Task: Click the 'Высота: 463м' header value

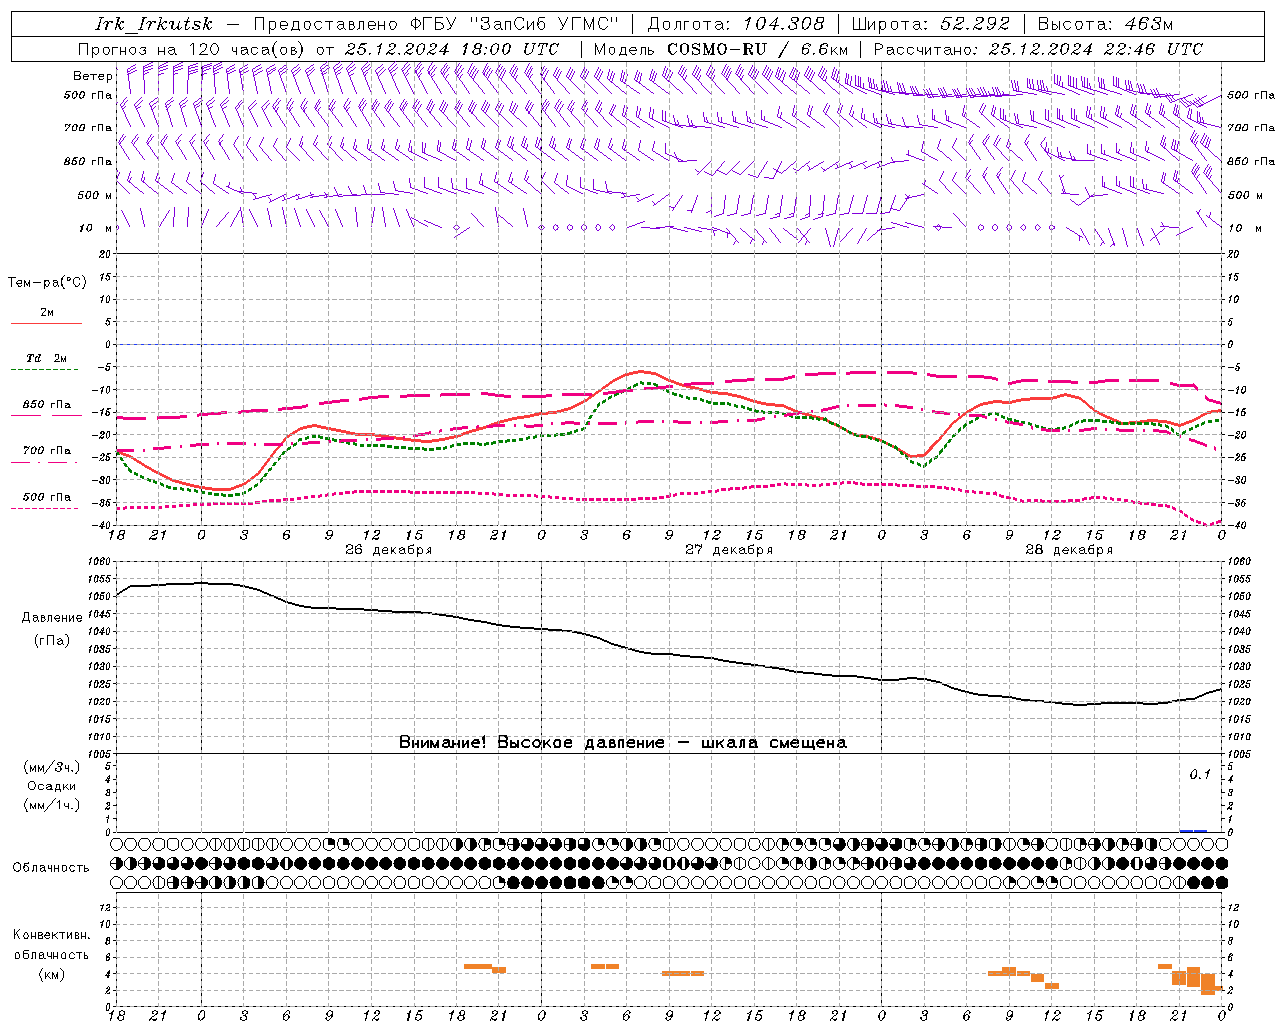Action: pyautogui.click(x=1105, y=24)
